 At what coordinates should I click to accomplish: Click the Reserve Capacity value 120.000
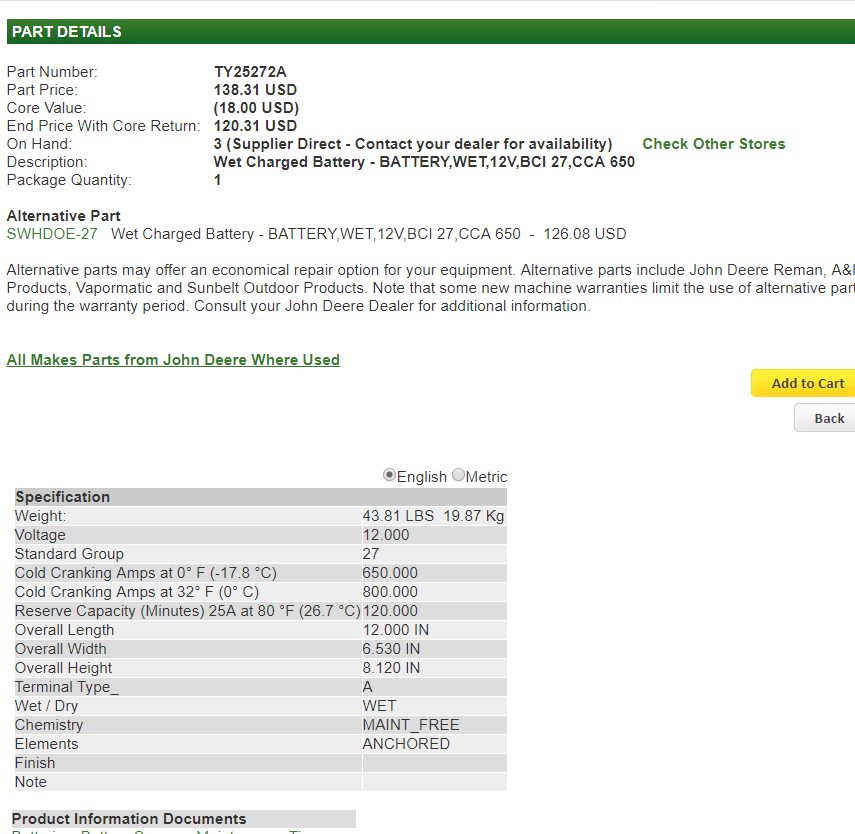390,611
